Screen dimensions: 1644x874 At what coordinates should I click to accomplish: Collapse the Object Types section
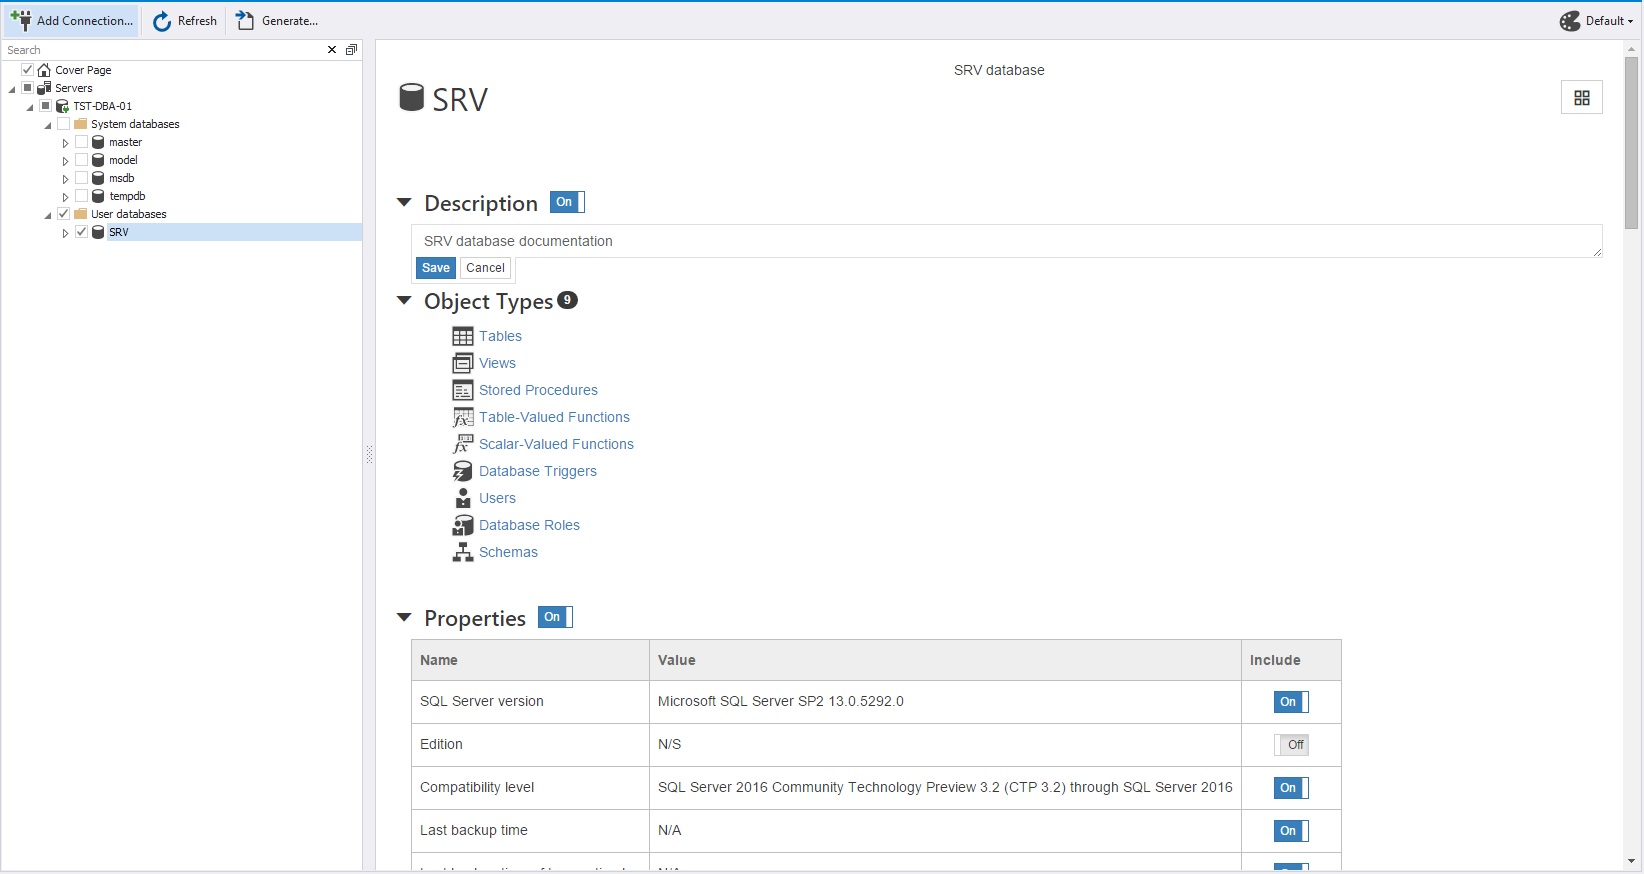click(404, 301)
